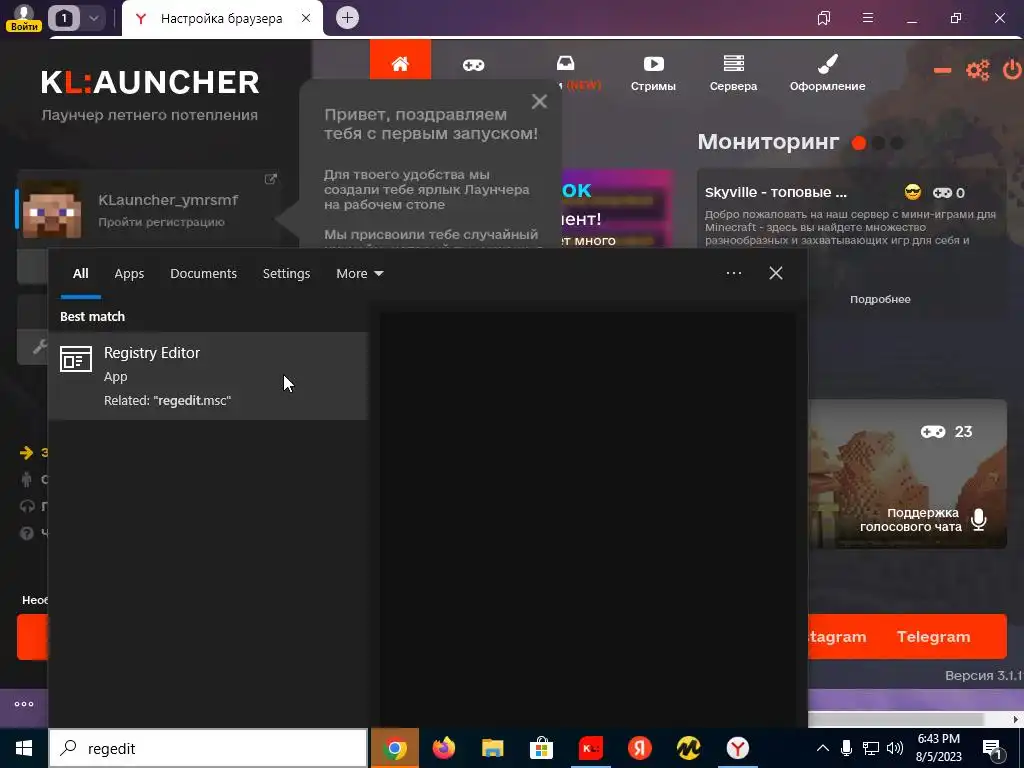Open the browser hamburger menu
This screenshot has height=768, width=1024.
coord(868,18)
